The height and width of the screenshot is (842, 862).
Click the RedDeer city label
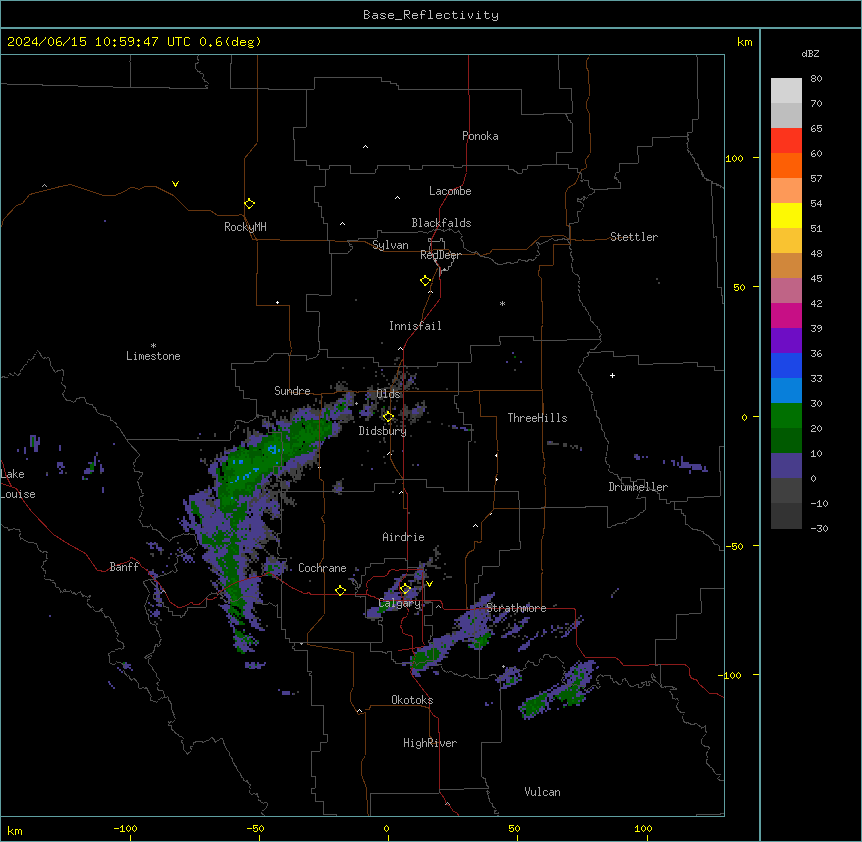[440, 255]
